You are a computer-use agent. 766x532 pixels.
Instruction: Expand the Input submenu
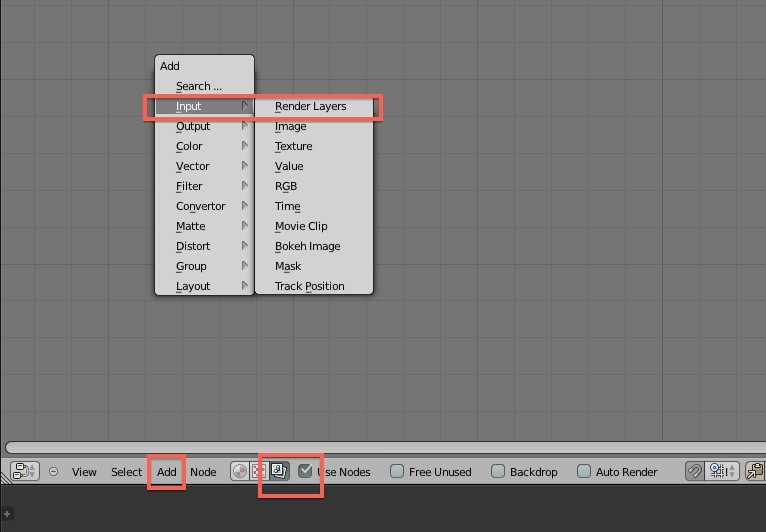(205, 106)
